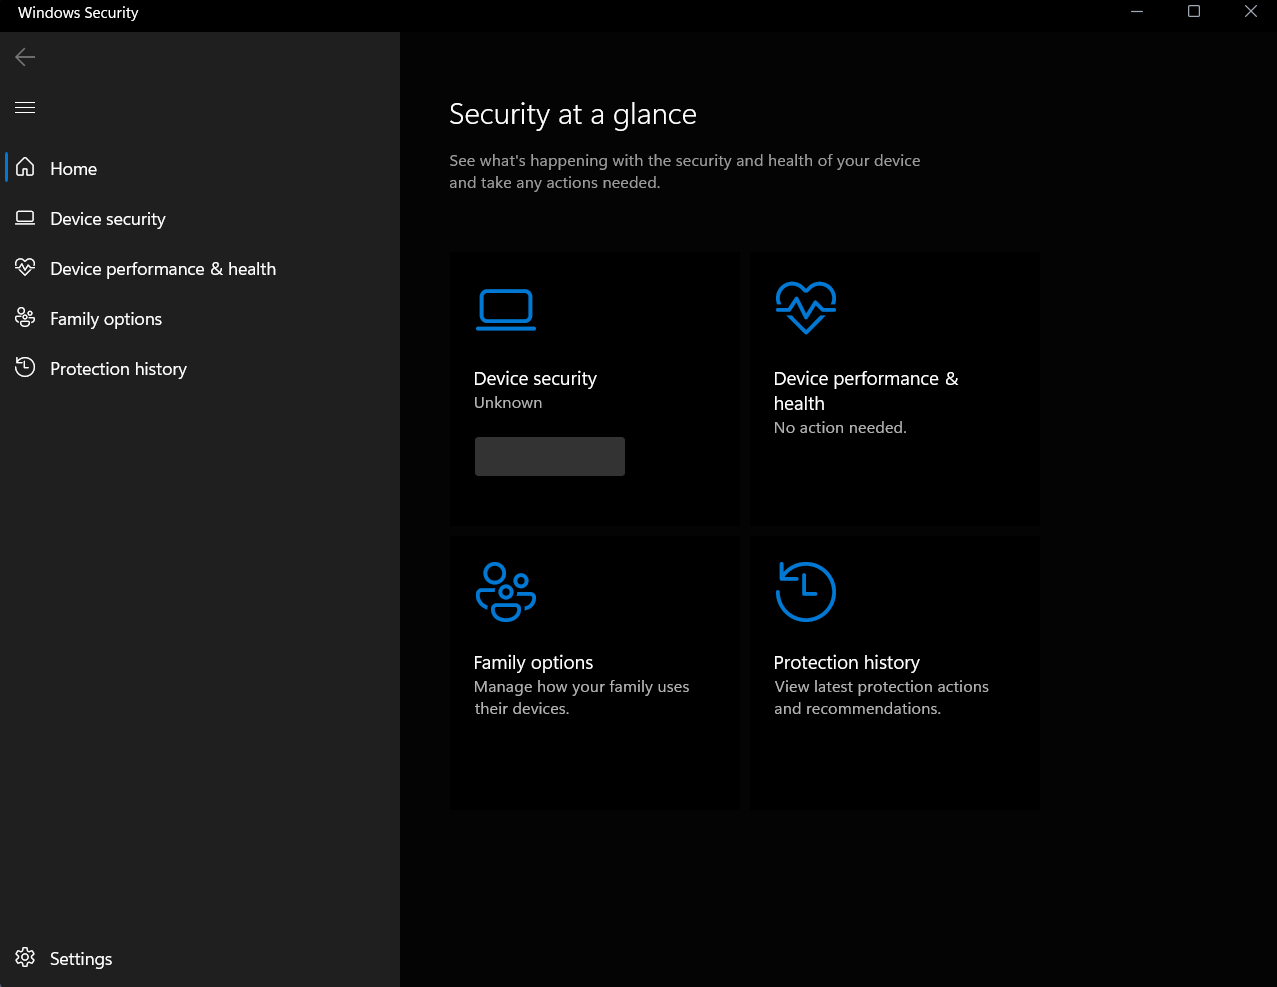Click 'Manage how your family uses their devices.' text
Screen dimensions: 1277x987
[582, 697]
